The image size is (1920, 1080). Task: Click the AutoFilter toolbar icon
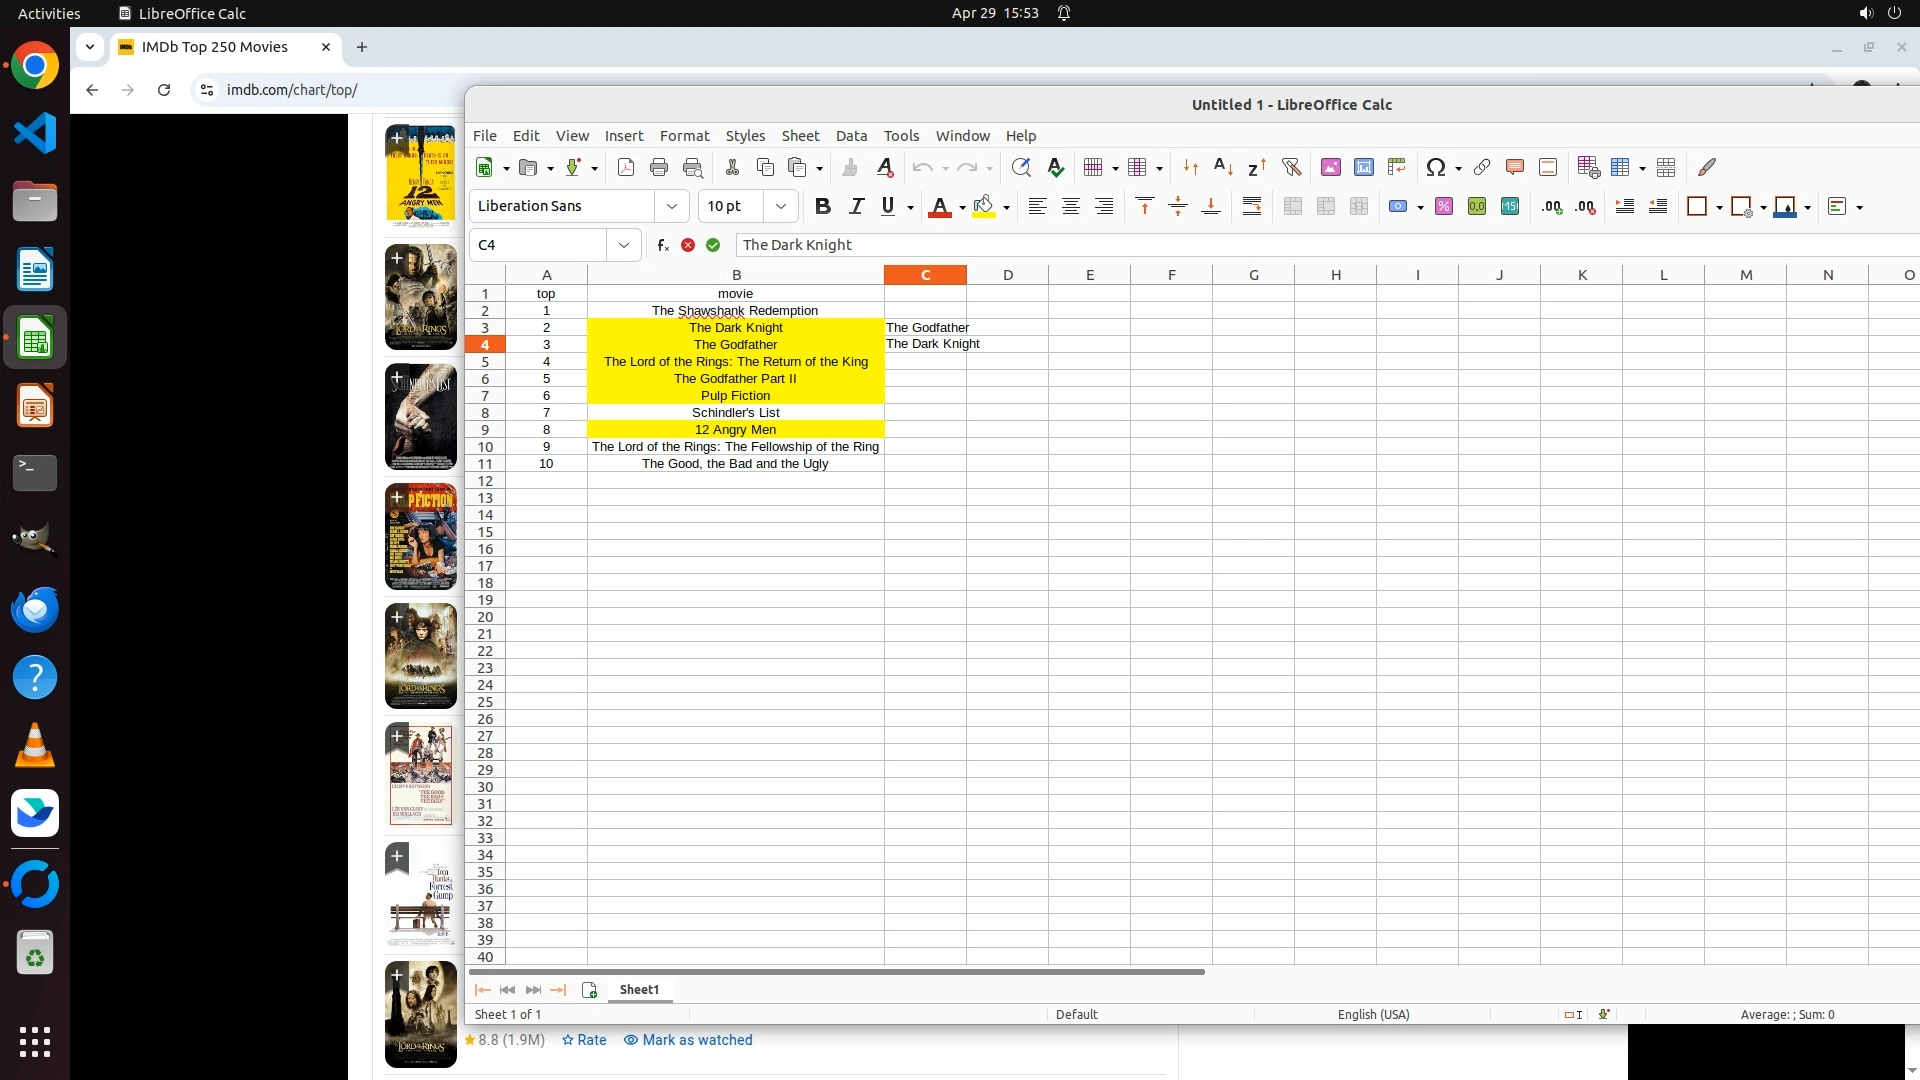point(1291,167)
